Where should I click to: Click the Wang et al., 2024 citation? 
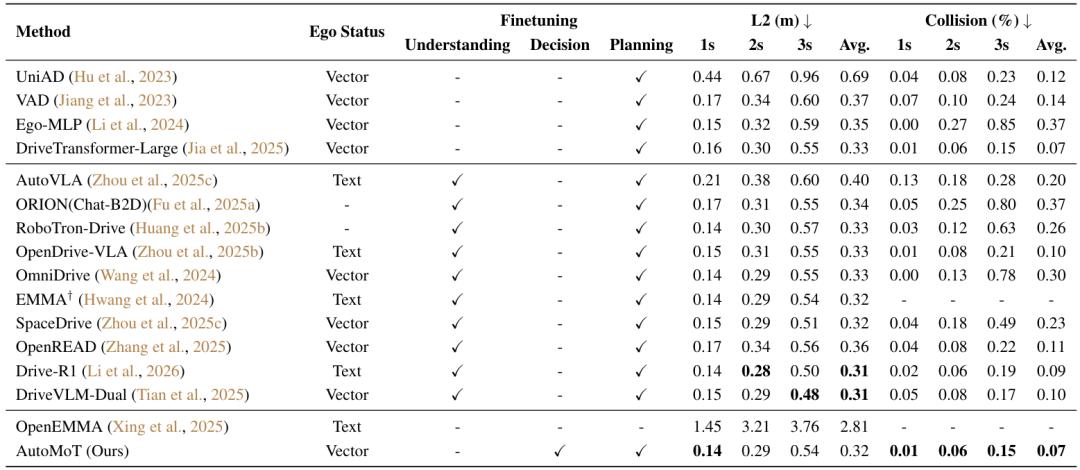pyautogui.click(x=158, y=276)
